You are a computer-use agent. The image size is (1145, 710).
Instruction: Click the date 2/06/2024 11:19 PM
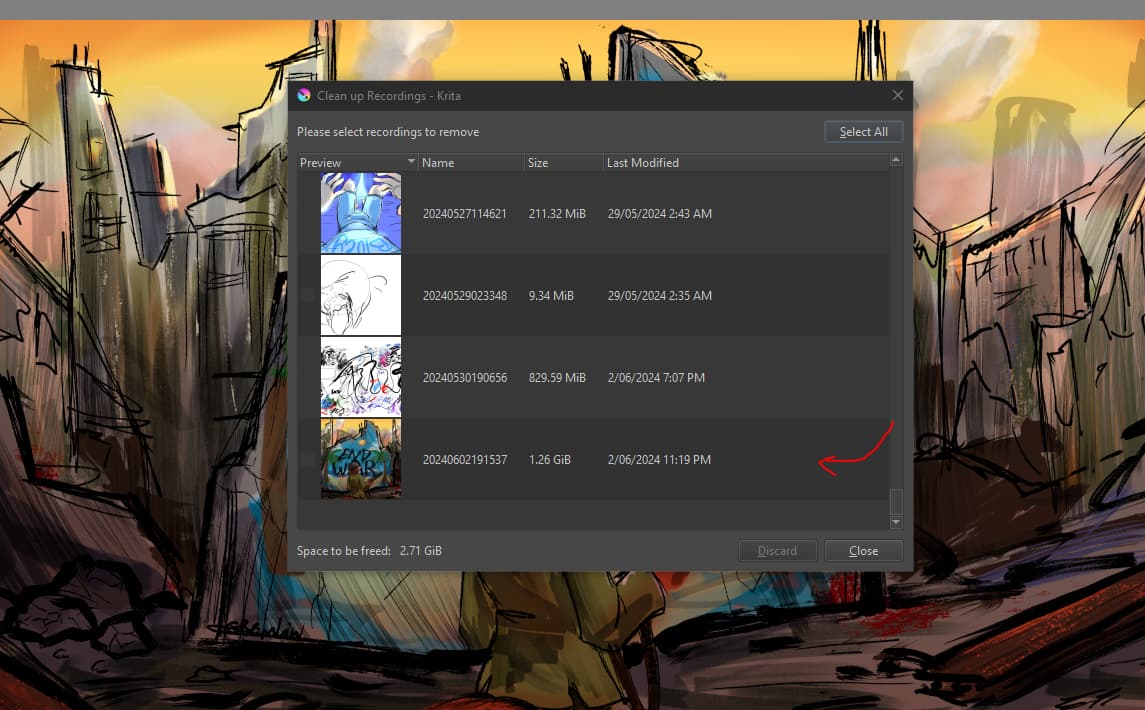coord(659,459)
